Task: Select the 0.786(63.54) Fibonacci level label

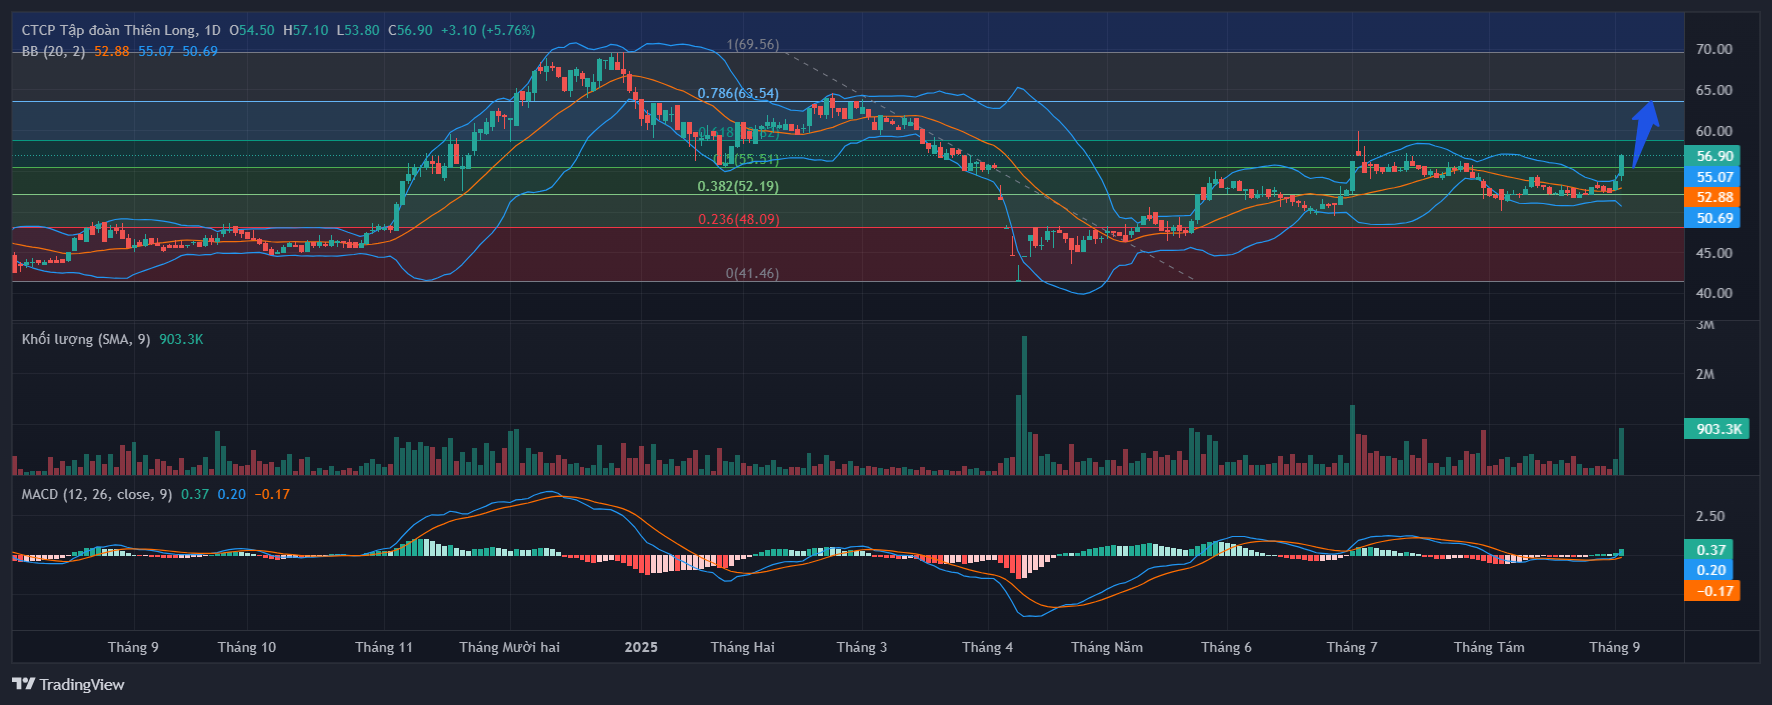Action: click(x=738, y=93)
